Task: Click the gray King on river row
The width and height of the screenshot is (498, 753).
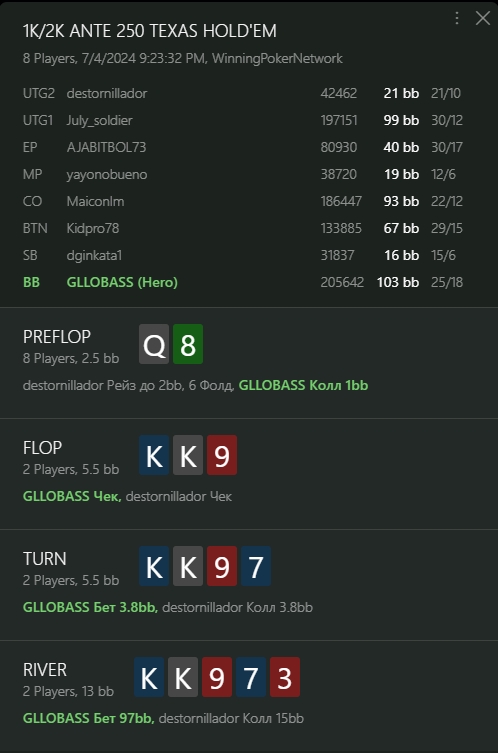Action: (183, 677)
